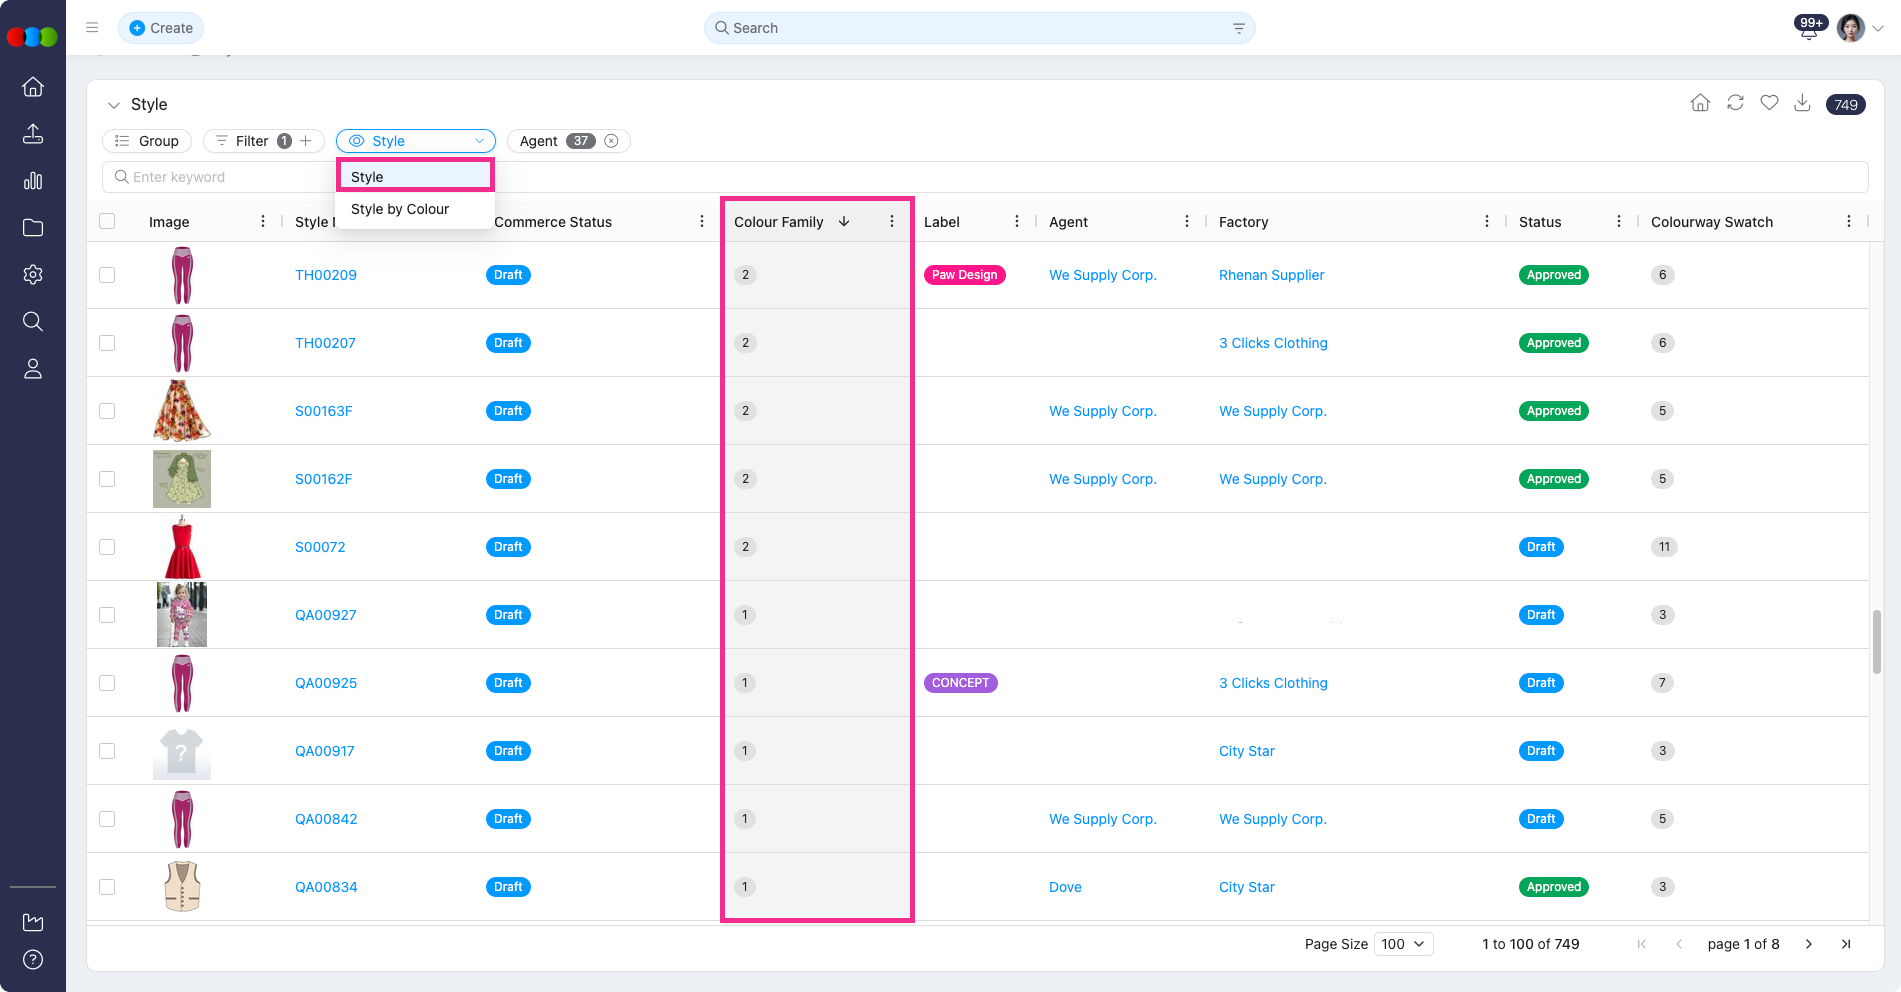Check the box for style QA00925
Screen dimensions: 1901x992
[107, 683]
